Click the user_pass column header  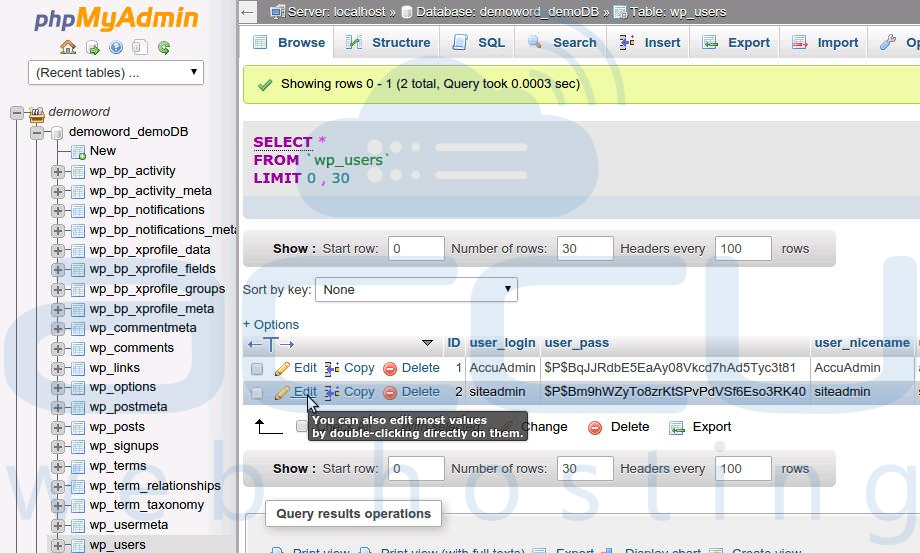coord(576,343)
